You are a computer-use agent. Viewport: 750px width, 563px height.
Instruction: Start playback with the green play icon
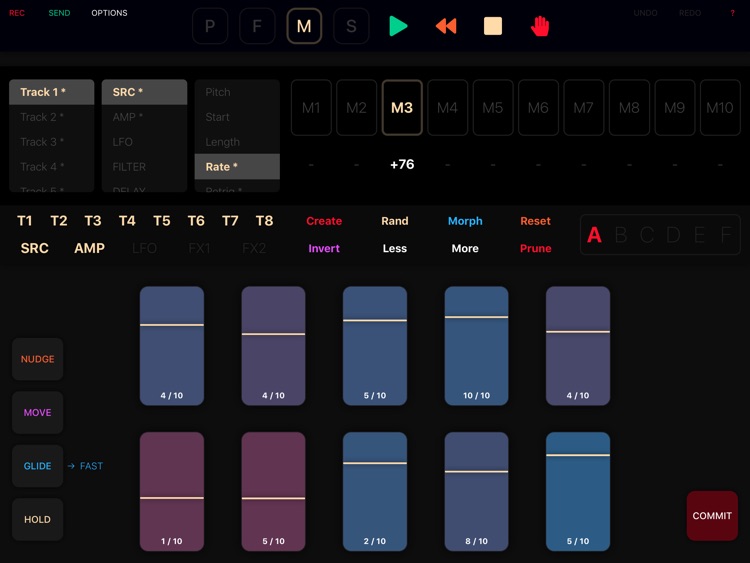click(398, 26)
